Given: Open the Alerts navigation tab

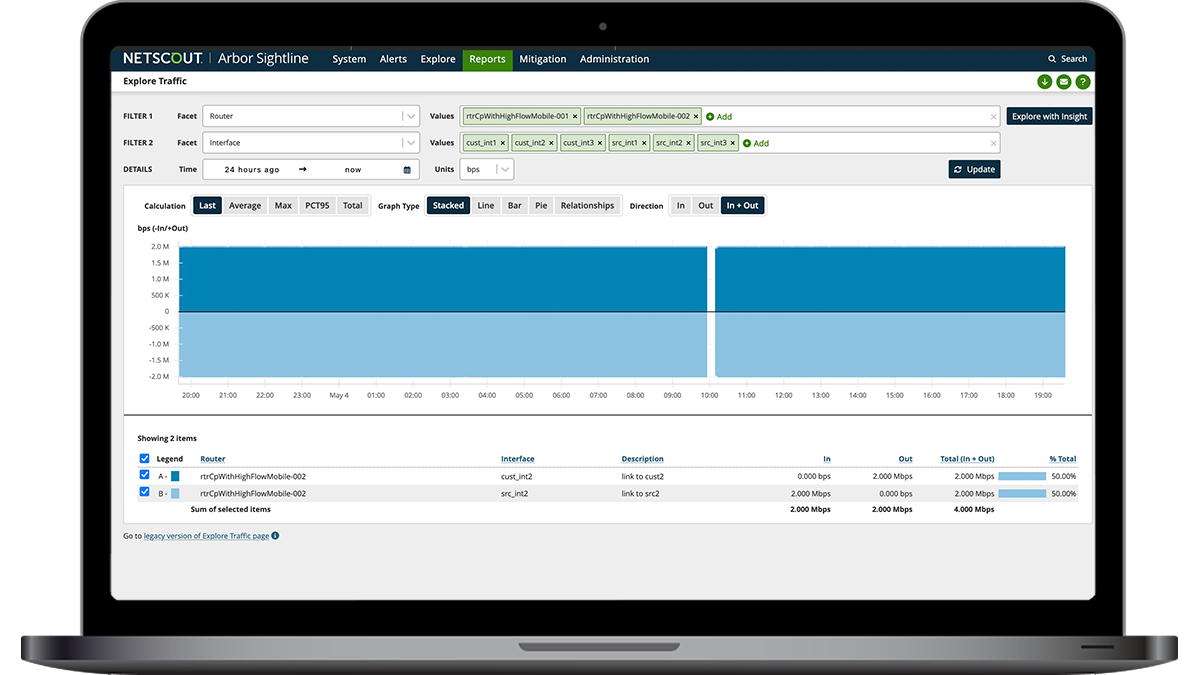Looking at the screenshot, I should coord(393,59).
